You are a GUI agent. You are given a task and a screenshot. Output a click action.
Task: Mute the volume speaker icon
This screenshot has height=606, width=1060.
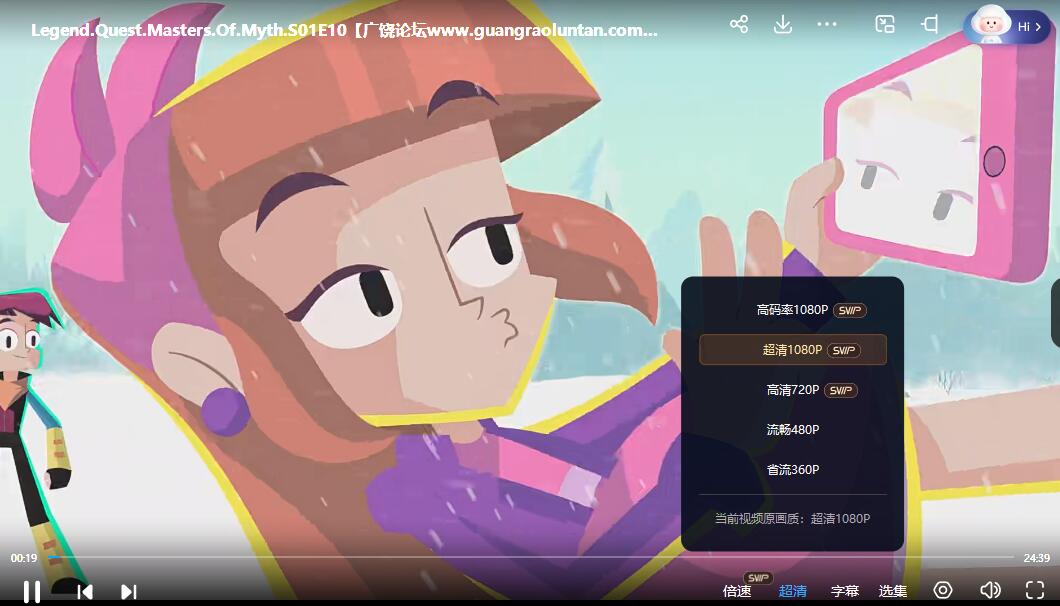tap(990, 590)
